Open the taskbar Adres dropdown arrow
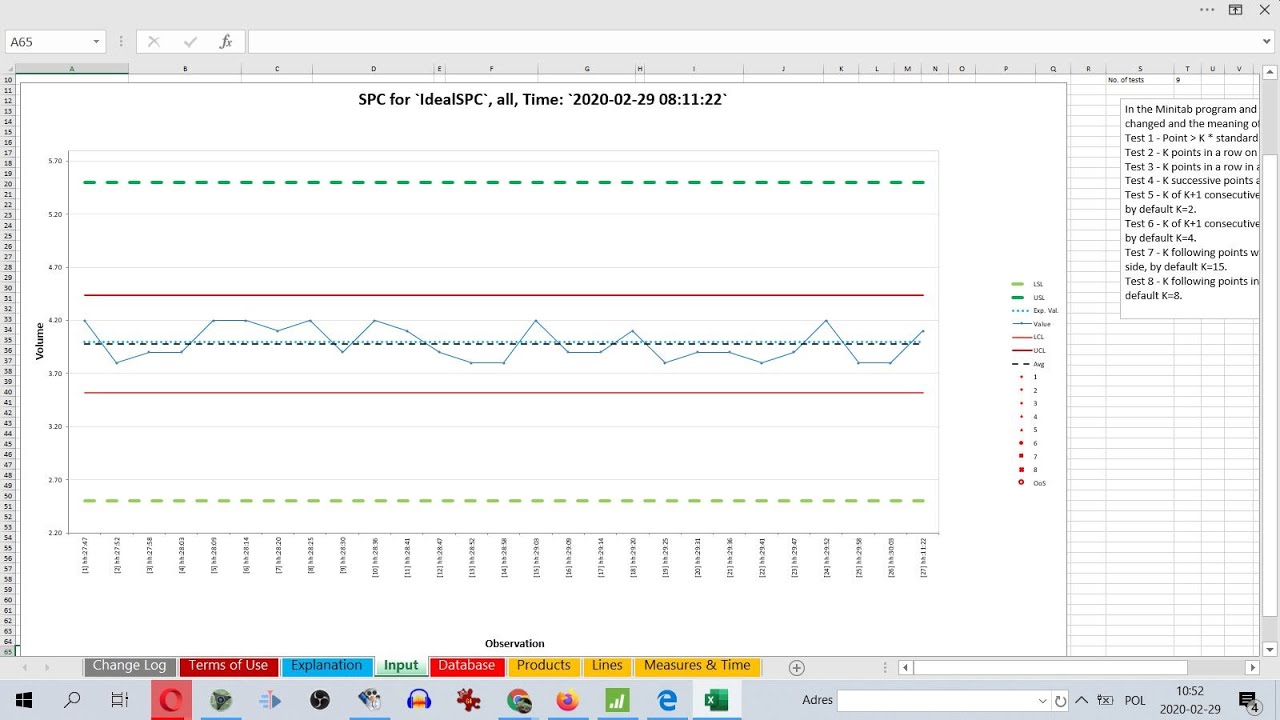 point(1043,701)
